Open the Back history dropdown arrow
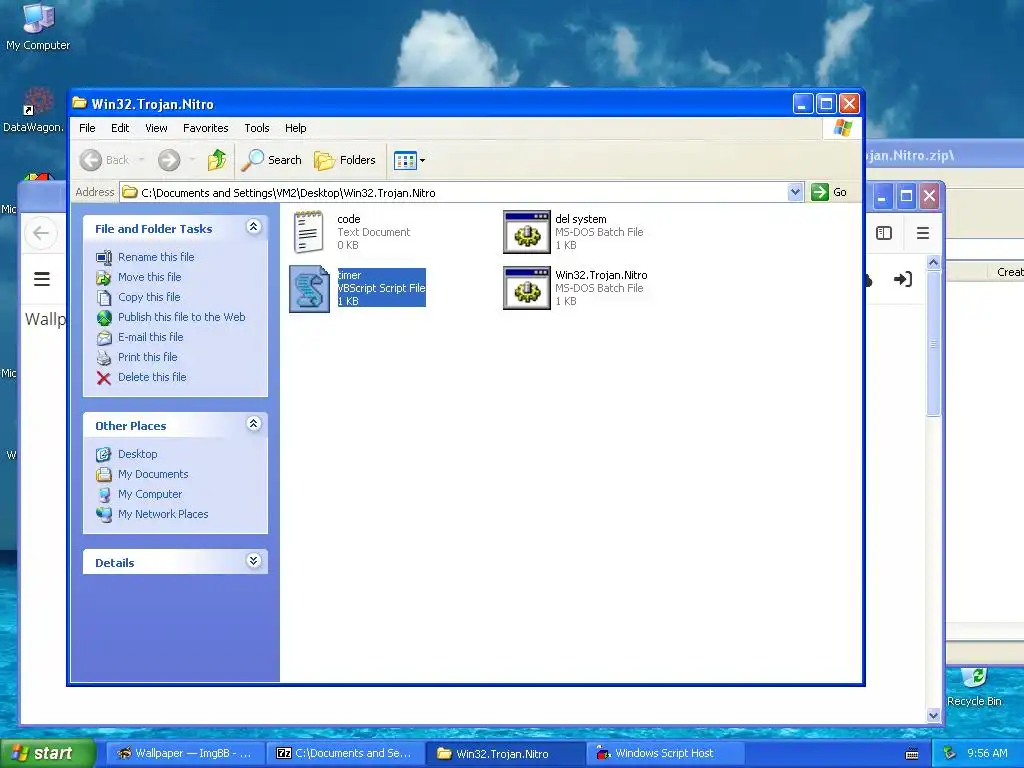The height and width of the screenshot is (768, 1024). point(142,160)
